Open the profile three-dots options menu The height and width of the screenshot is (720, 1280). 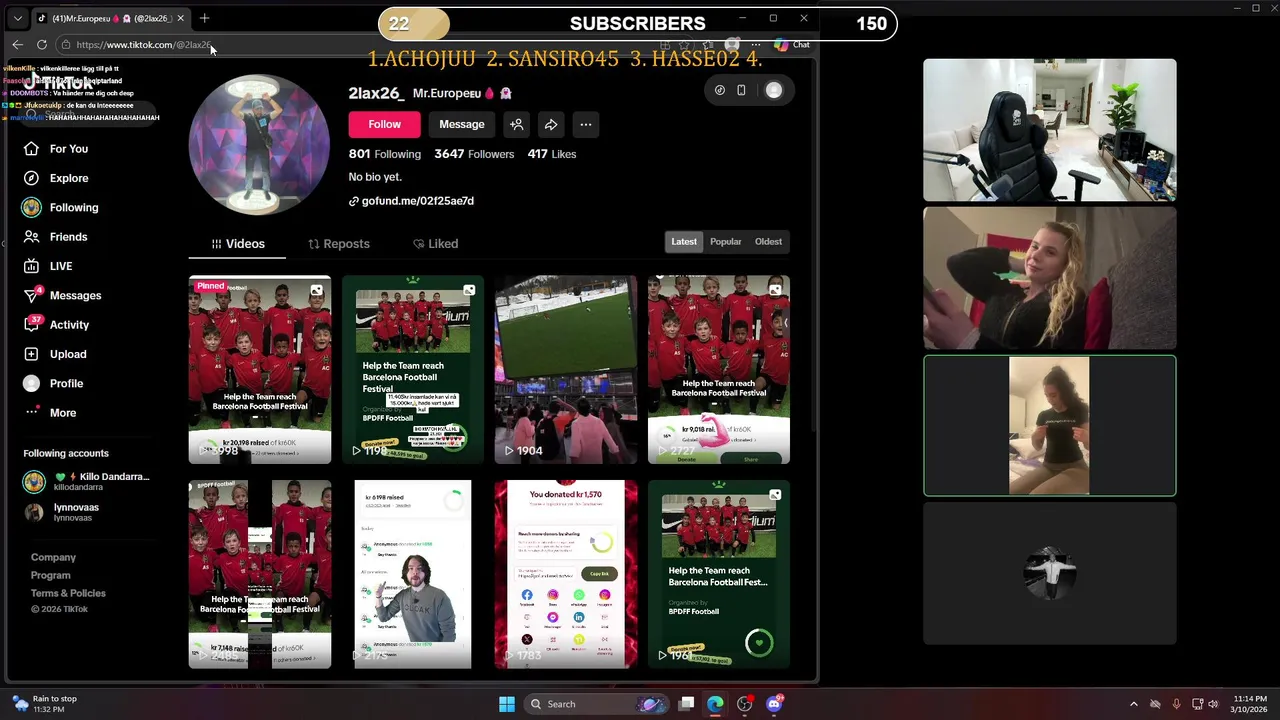(x=586, y=124)
